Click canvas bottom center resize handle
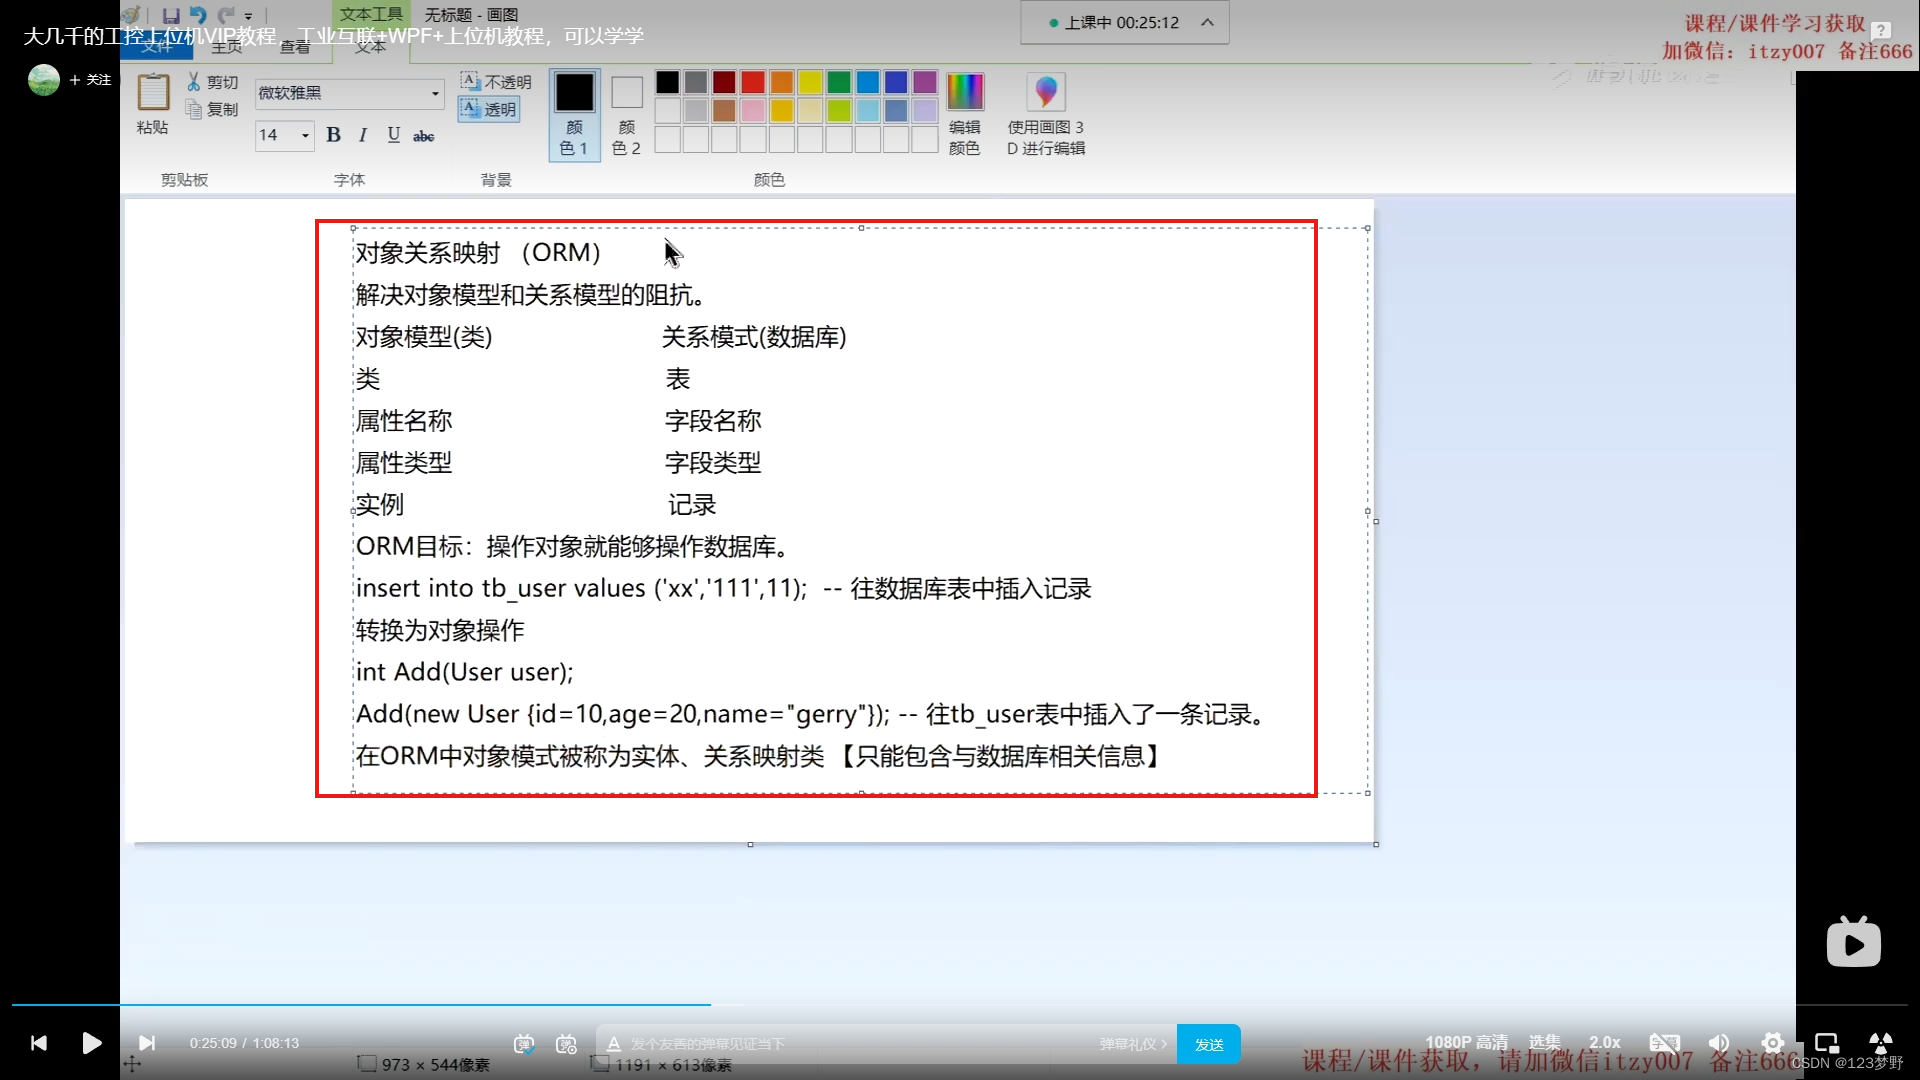1920x1080 pixels. [x=751, y=845]
